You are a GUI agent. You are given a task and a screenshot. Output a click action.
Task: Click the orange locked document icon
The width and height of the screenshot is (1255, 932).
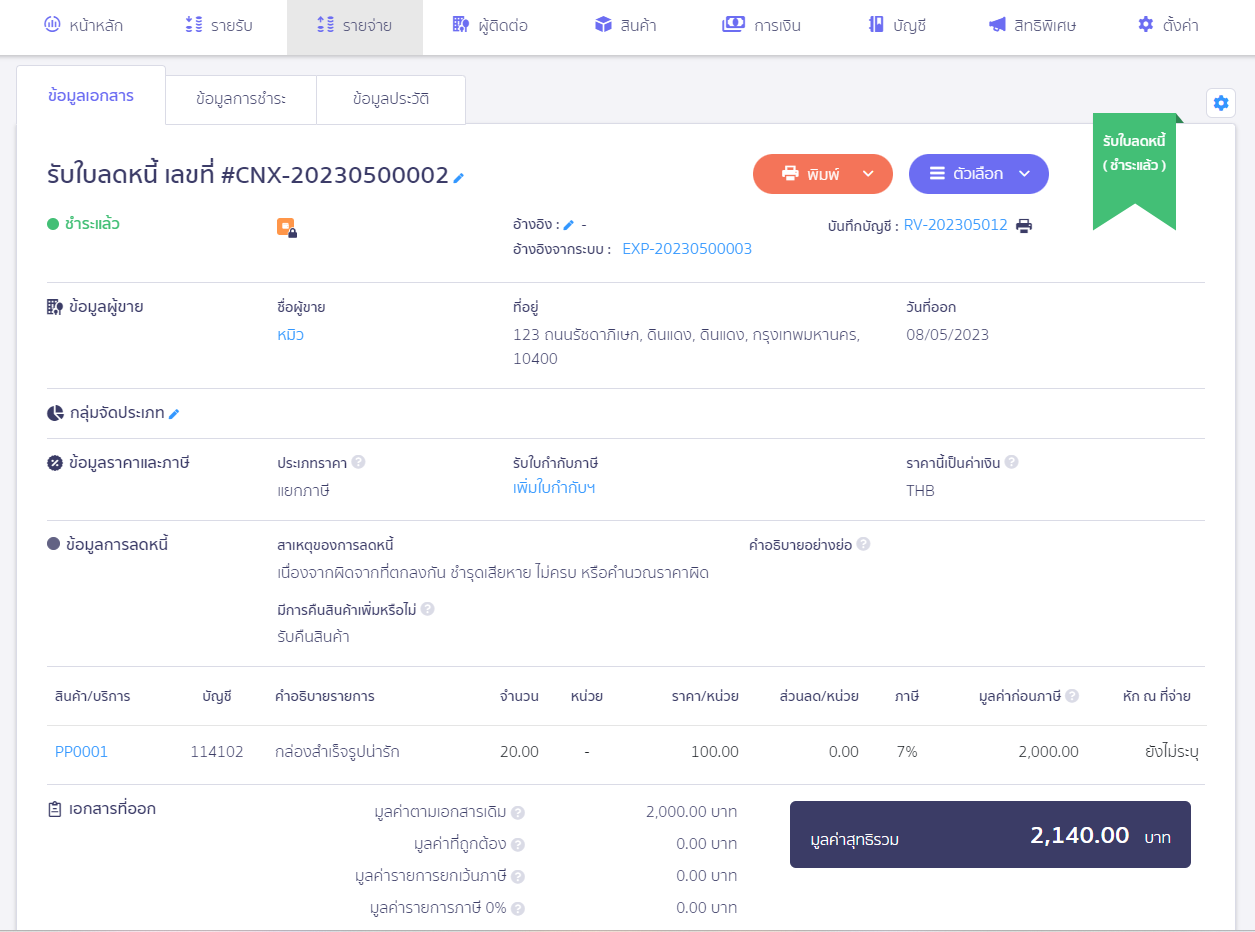click(287, 228)
